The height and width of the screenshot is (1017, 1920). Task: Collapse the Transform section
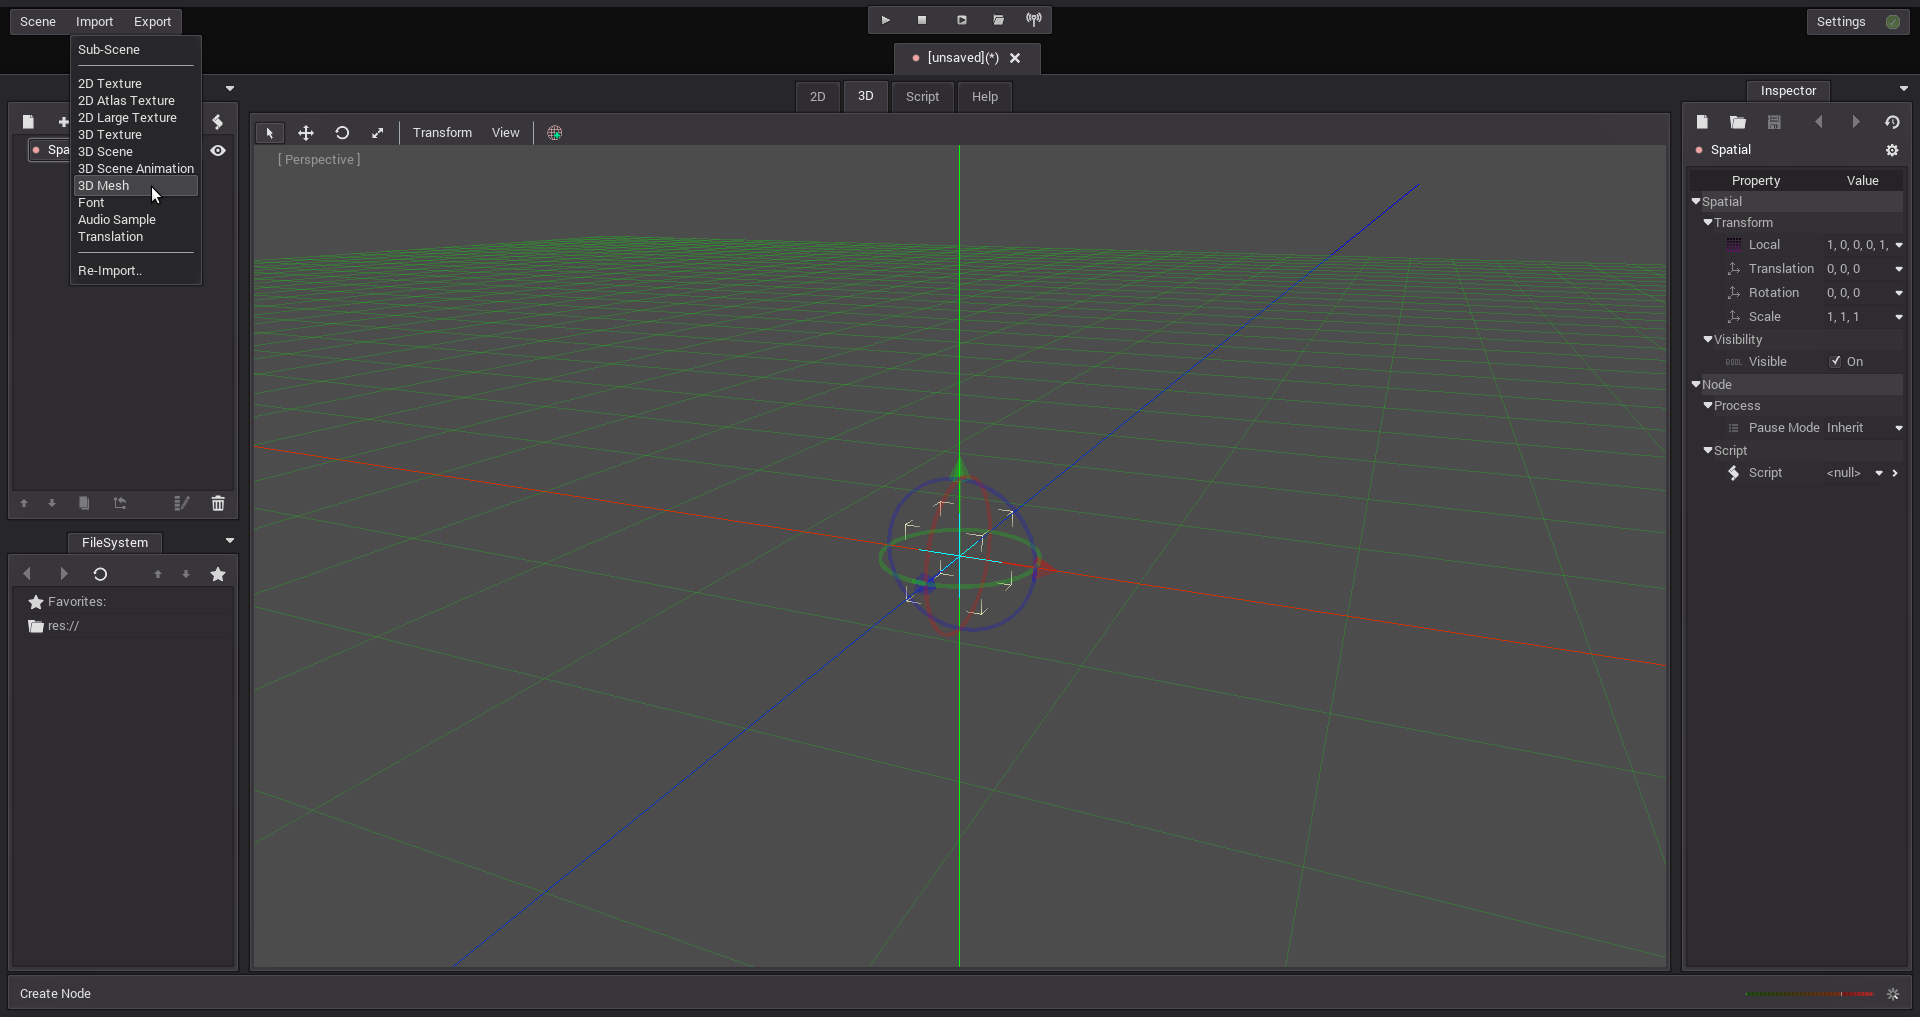(x=1708, y=223)
